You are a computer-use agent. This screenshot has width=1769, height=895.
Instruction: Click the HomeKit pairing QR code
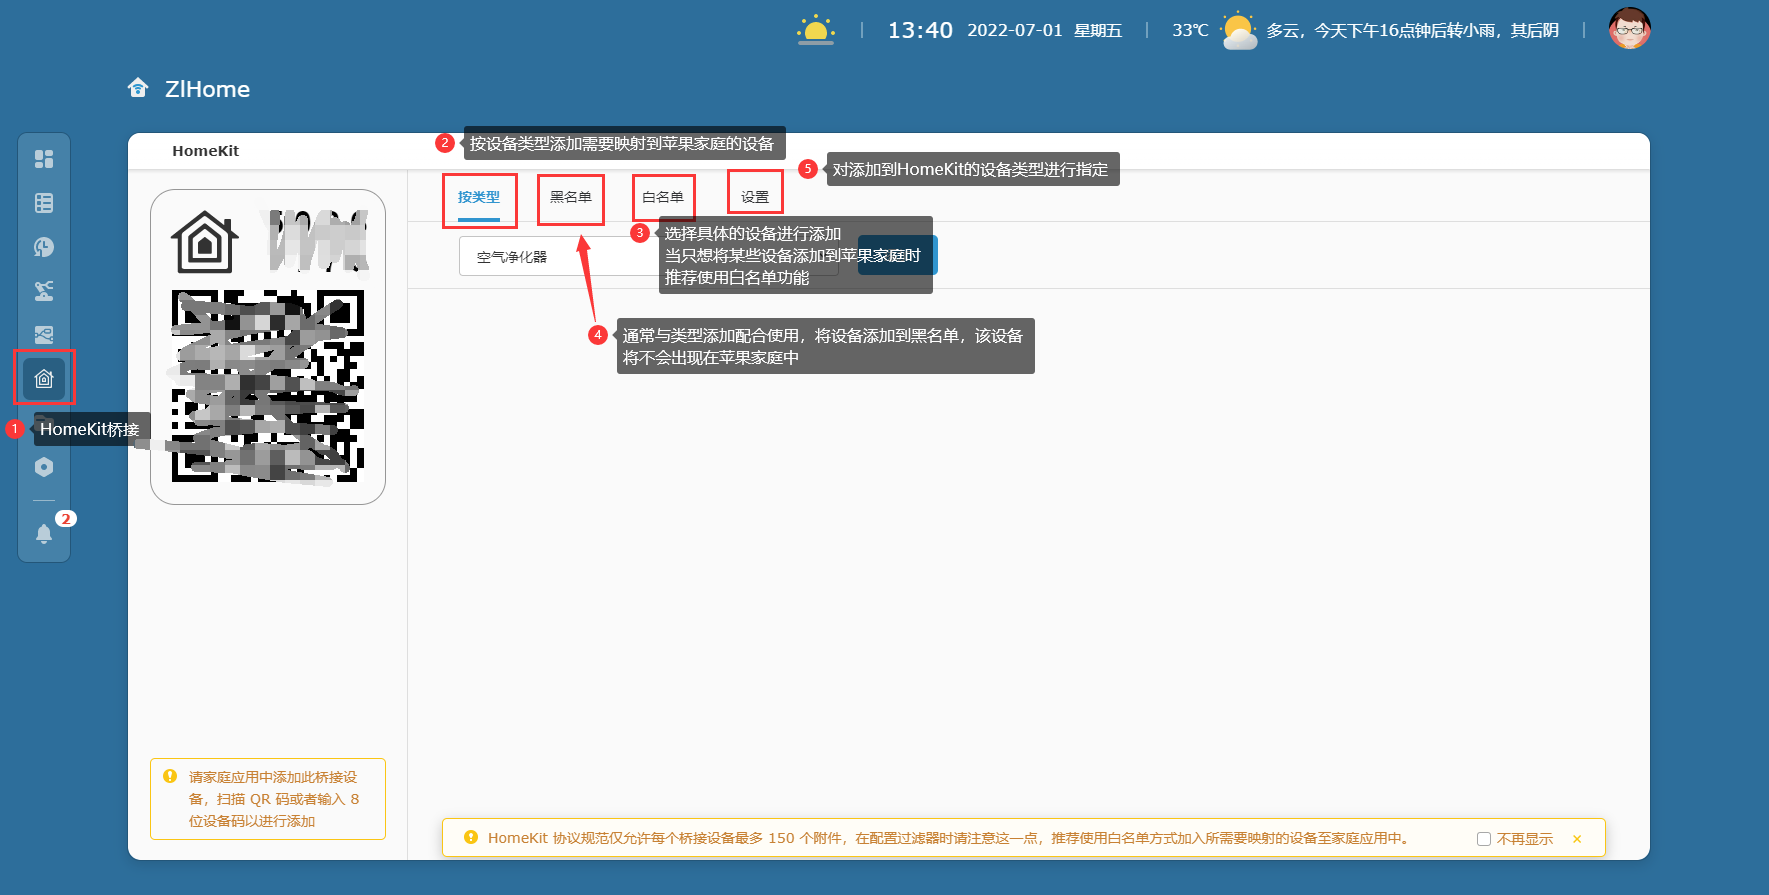(x=268, y=386)
